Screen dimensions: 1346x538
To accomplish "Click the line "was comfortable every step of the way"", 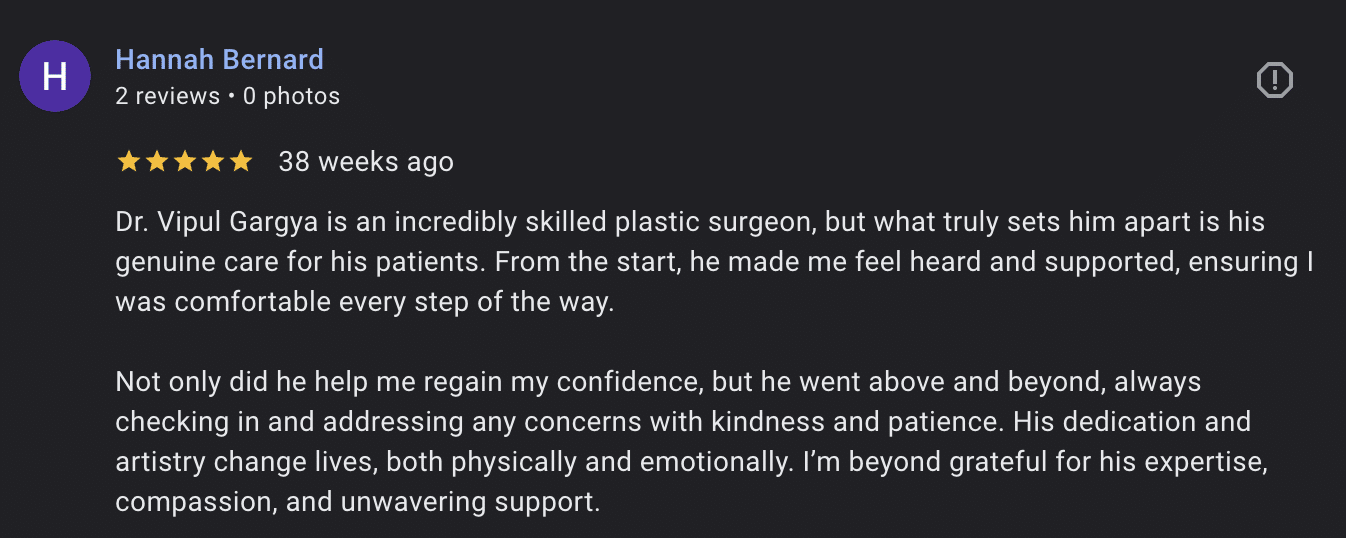I will click(364, 302).
